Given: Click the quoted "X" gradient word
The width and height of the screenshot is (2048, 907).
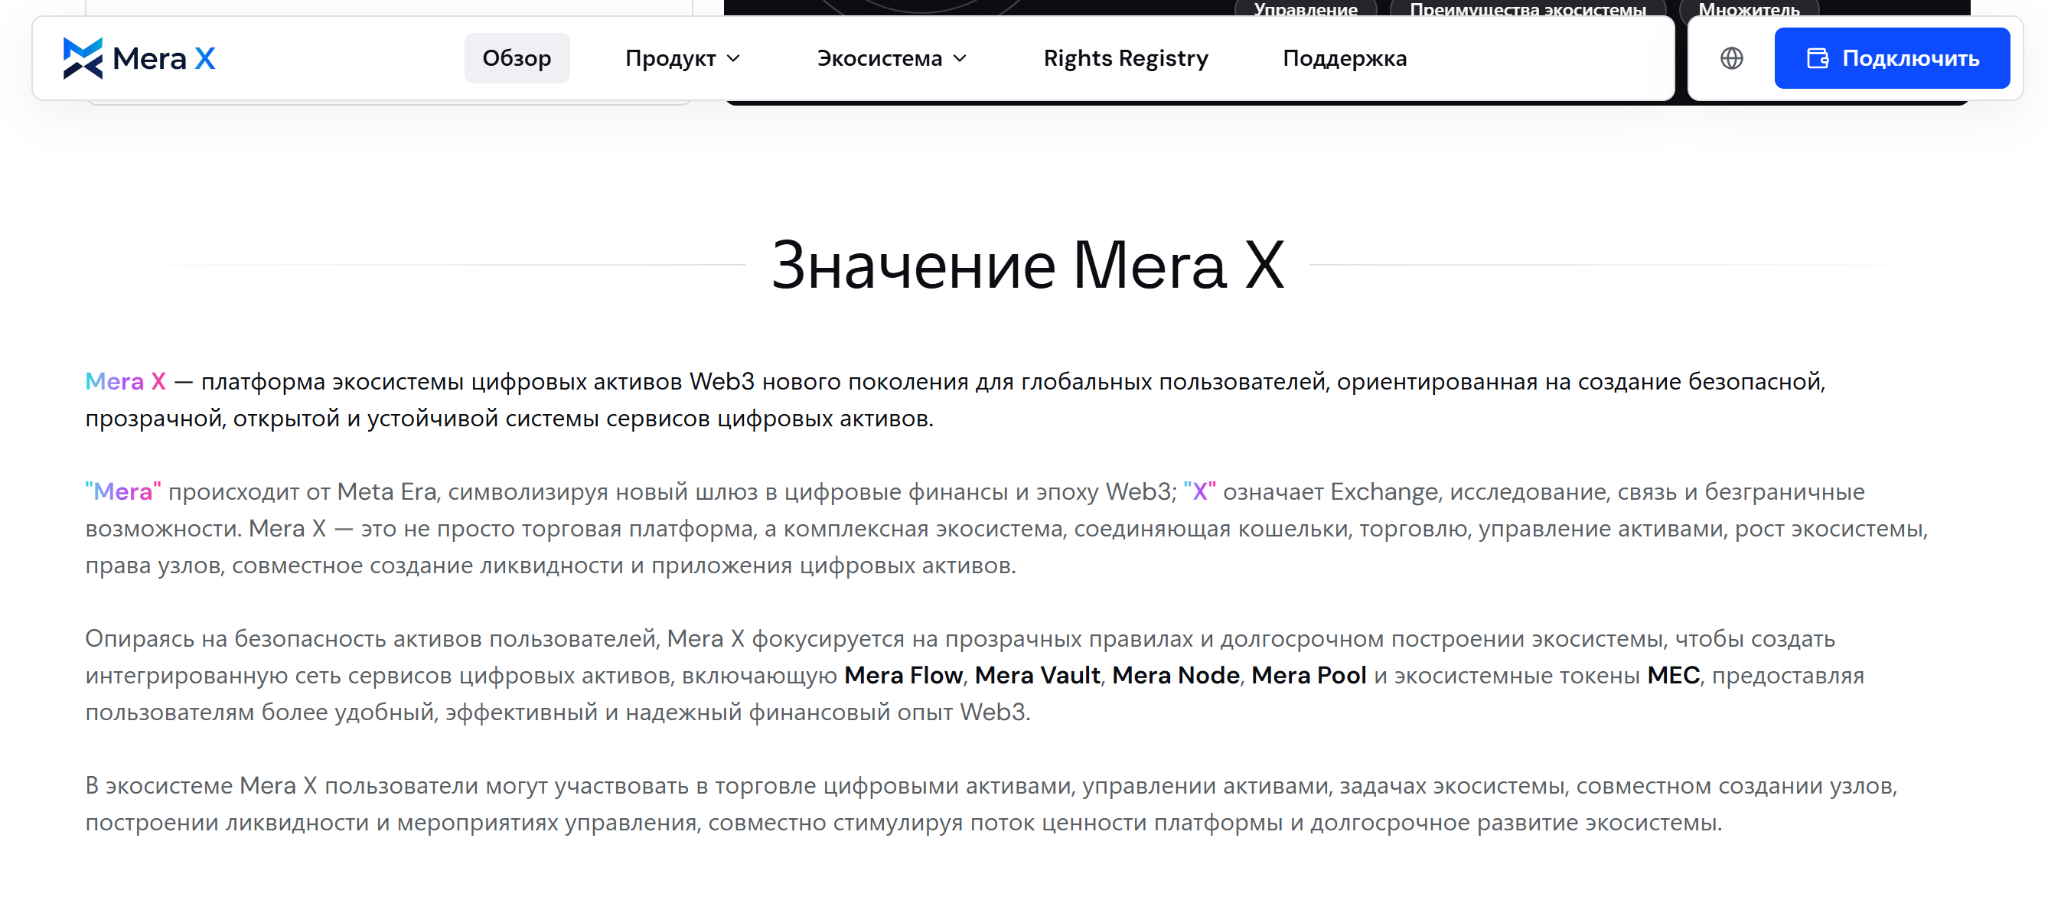Looking at the screenshot, I should pos(1200,491).
